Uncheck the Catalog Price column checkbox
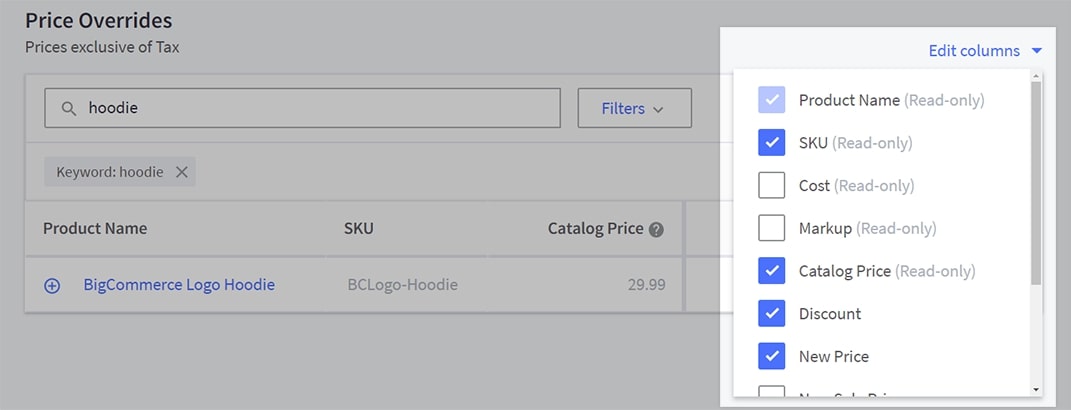The width and height of the screenshot is (1071, 410). pos(772,271)
